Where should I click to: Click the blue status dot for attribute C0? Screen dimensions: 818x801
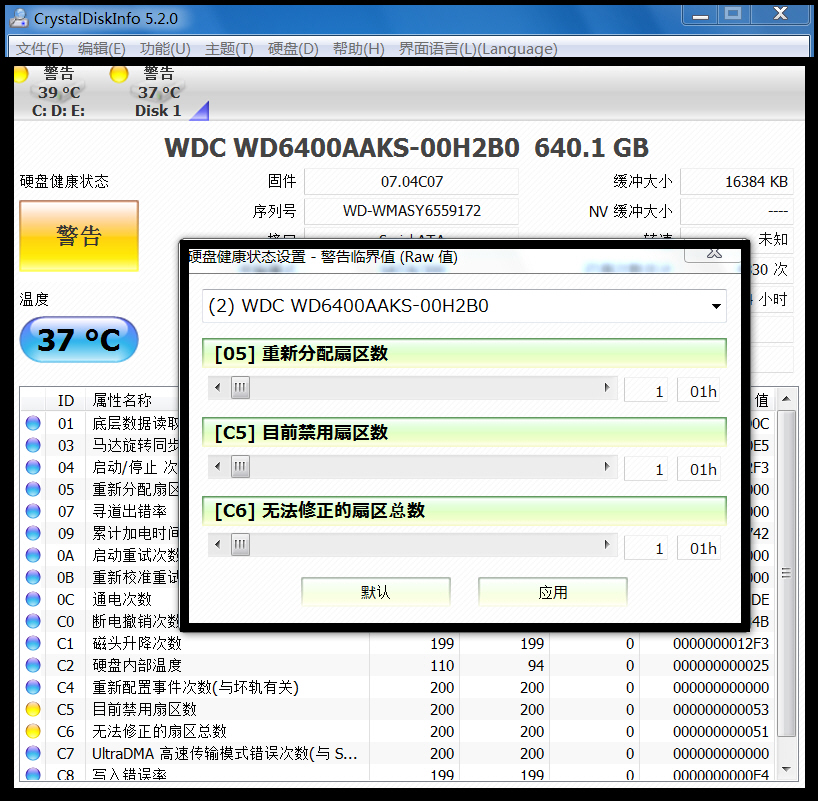pyautogui.click(x=33, y=621)
